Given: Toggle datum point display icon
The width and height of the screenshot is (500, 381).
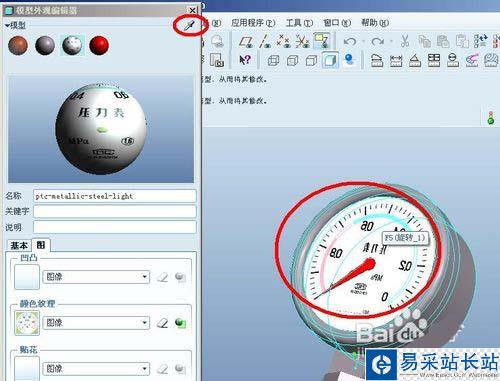Looking at the screenshot, I should pos(283,41).
